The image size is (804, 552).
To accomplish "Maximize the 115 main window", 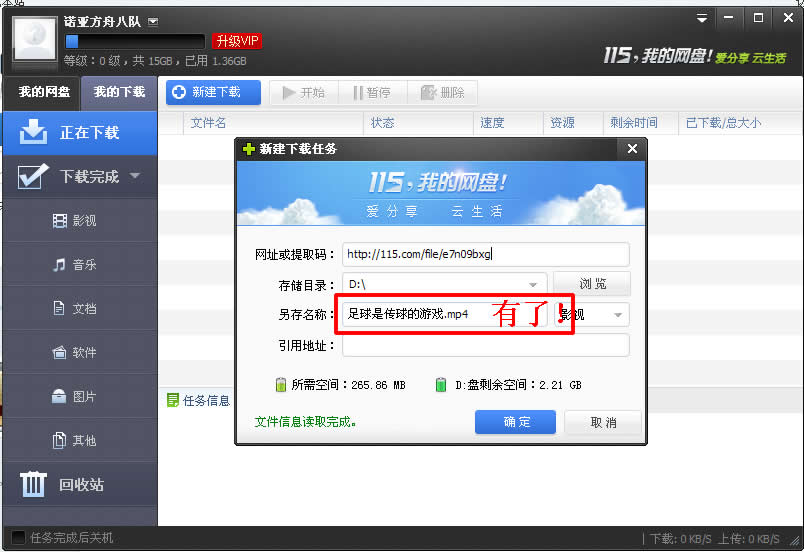I will coord(758,18).
